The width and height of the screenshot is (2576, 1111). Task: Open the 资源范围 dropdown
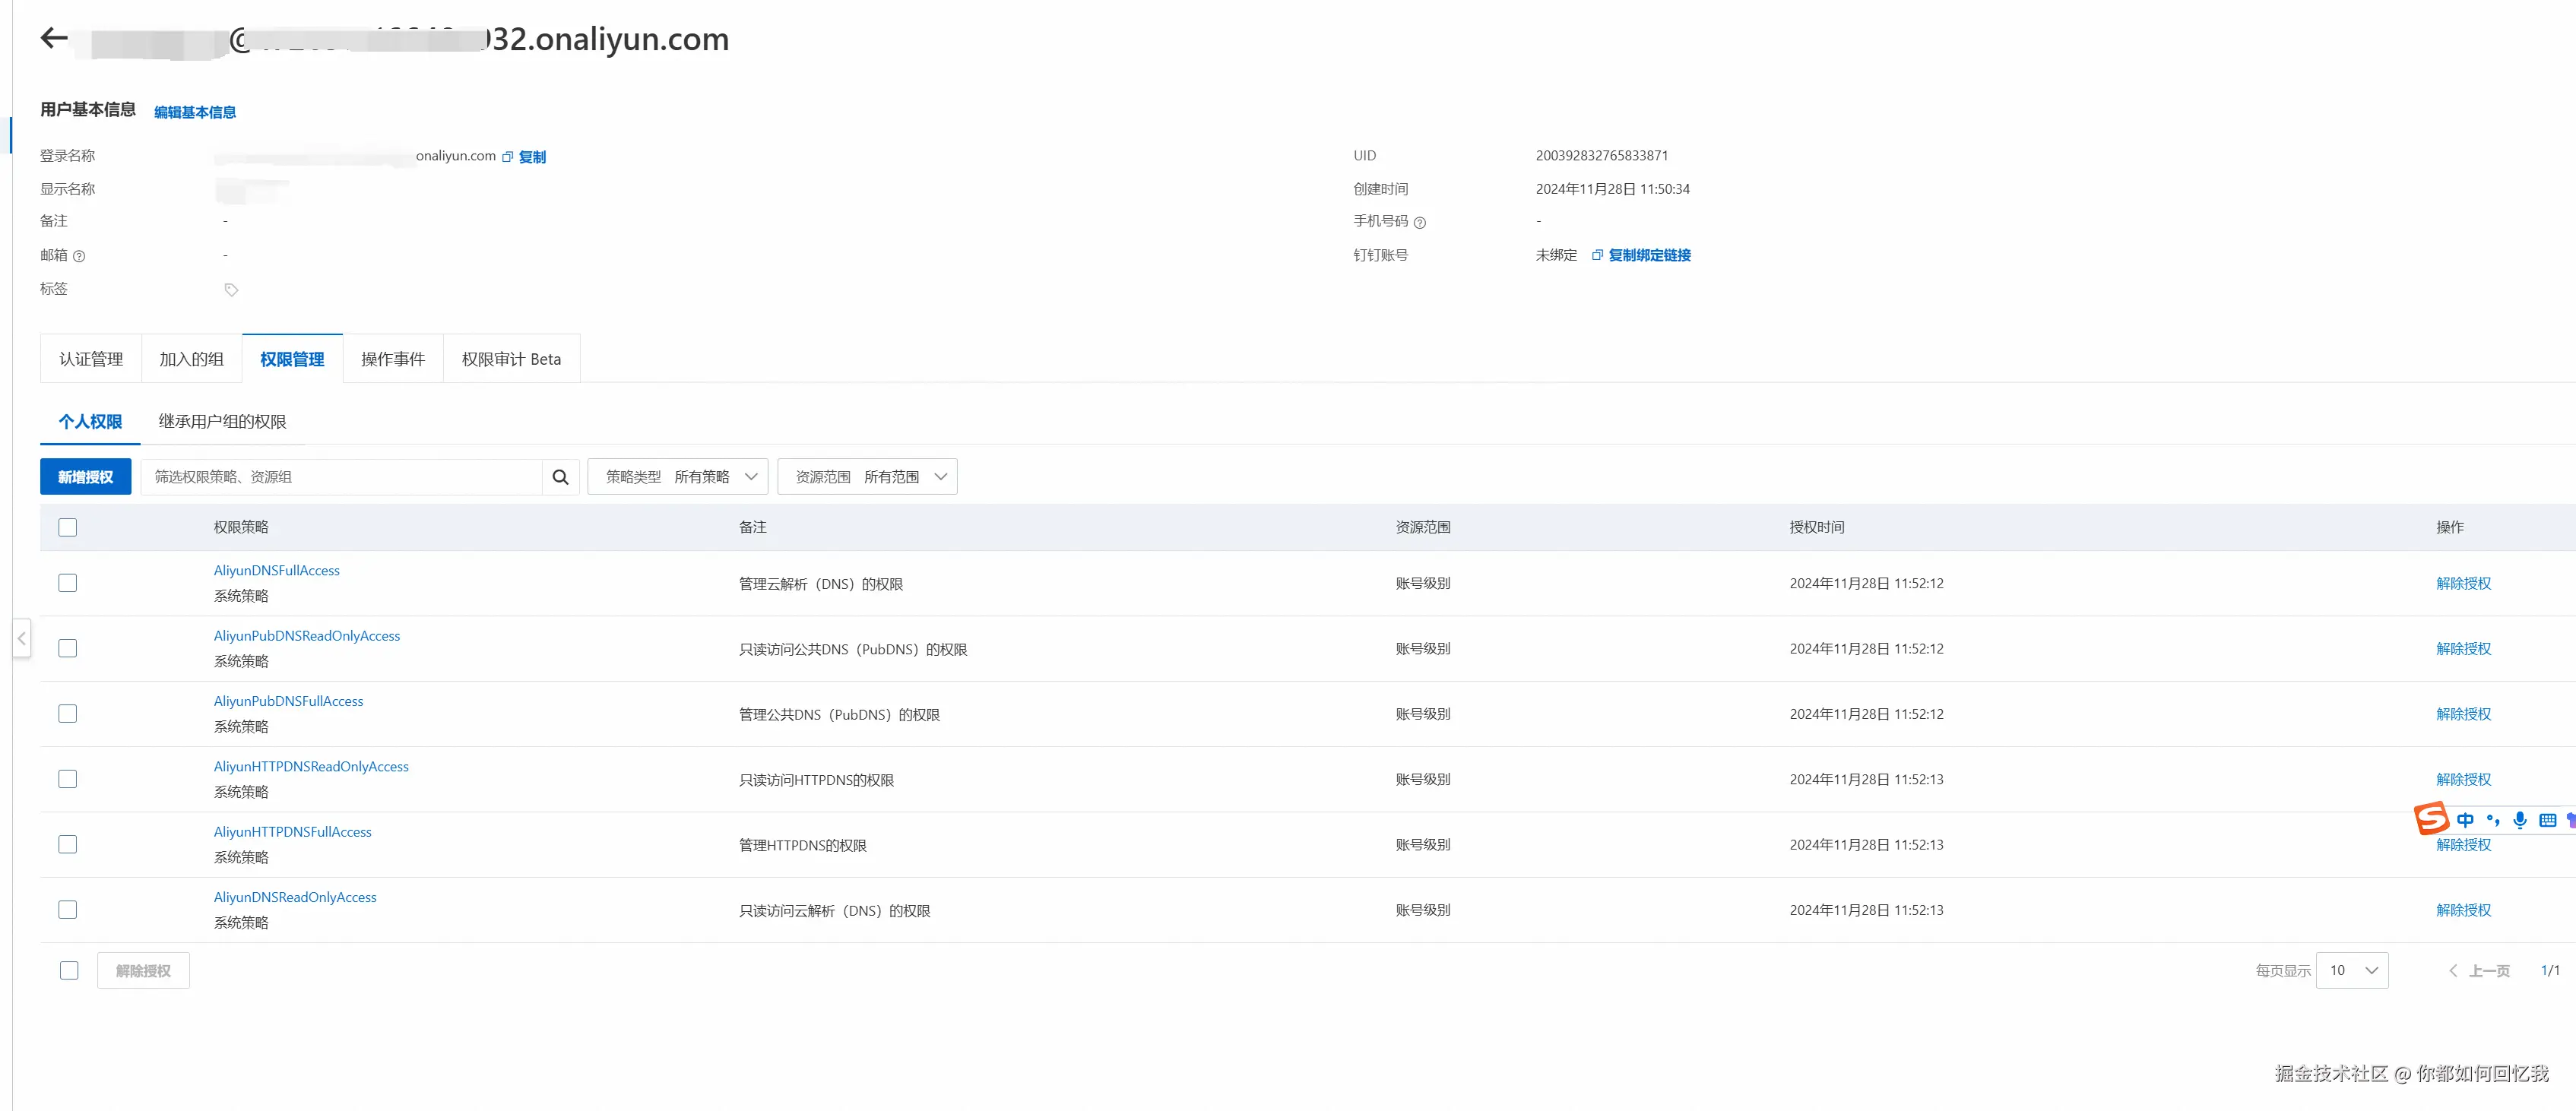(x=866, y=477)
